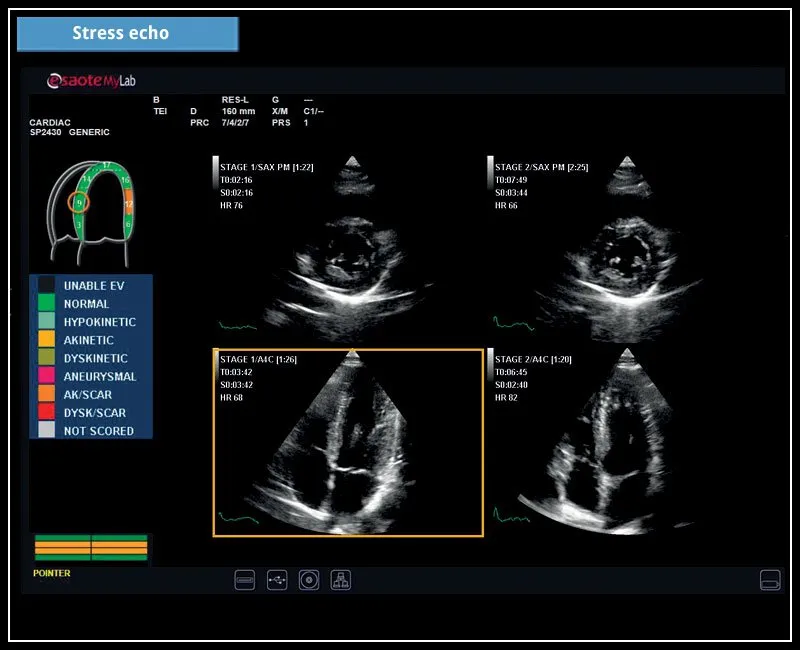The image size is (800, 650).
Task: Click the network connection icon
Action: [341, 580]
